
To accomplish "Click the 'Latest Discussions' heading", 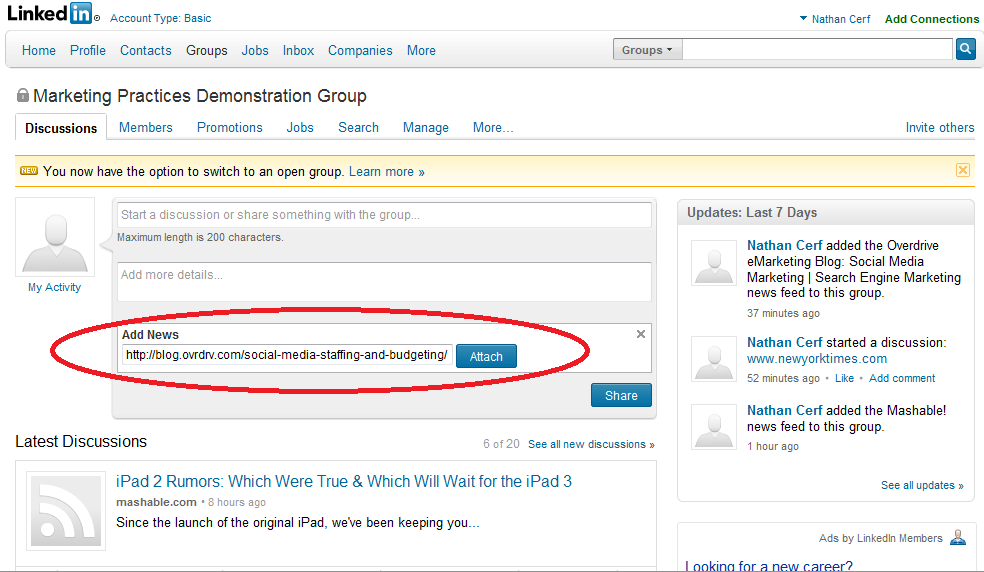I will click(x=81, y=441).
